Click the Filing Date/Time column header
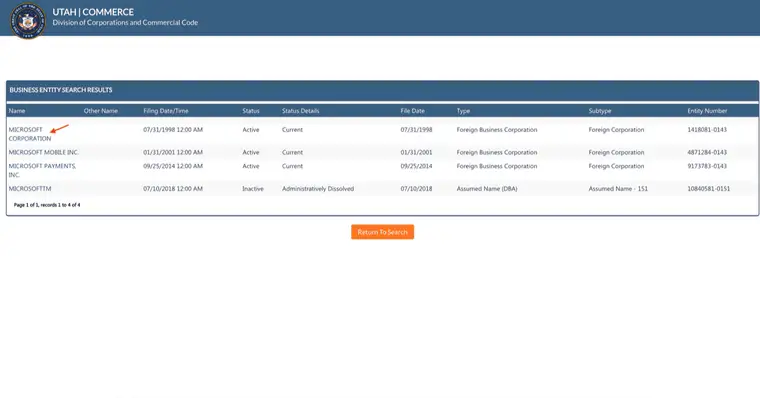The width and height of the screenshot is (760, 398). pos(166,111)
